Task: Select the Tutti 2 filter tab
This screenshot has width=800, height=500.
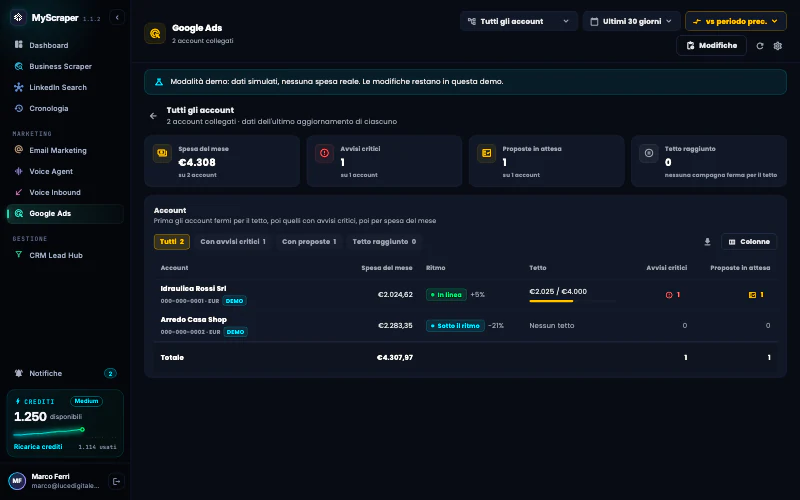Action: [172, 242]
